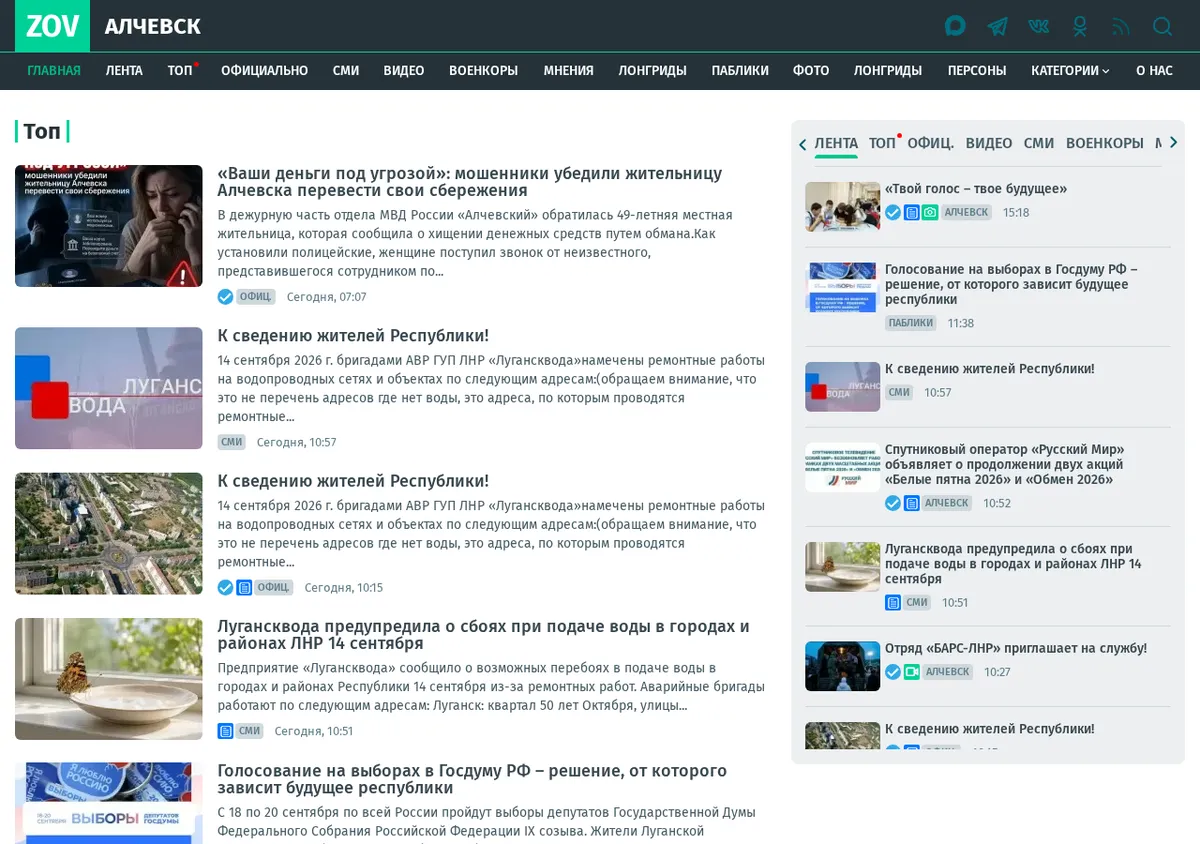
Task: Open sidebar story 'Отряд «БАРС-ЛНР» приглашает на службу!'
Action: [1016, 648]
